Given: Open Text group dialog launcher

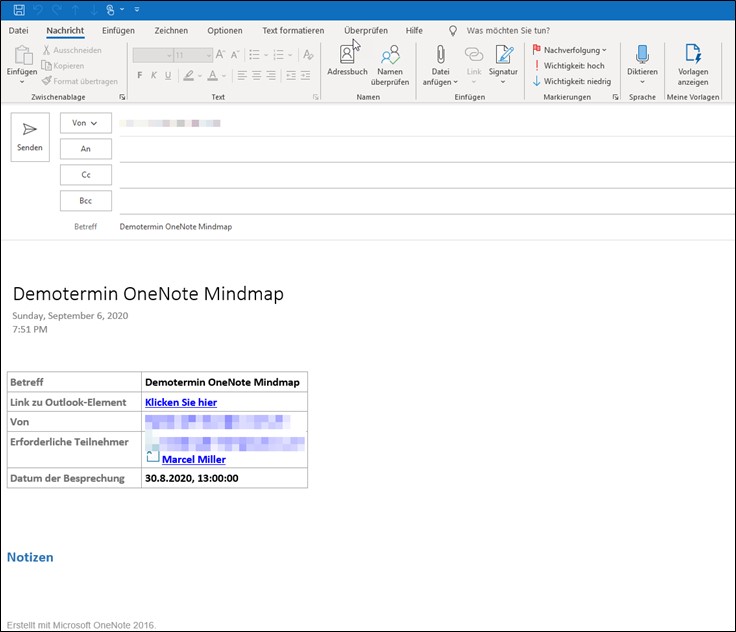Looking at the screenshot, I should pyautogui.click(x=315, y=97).
